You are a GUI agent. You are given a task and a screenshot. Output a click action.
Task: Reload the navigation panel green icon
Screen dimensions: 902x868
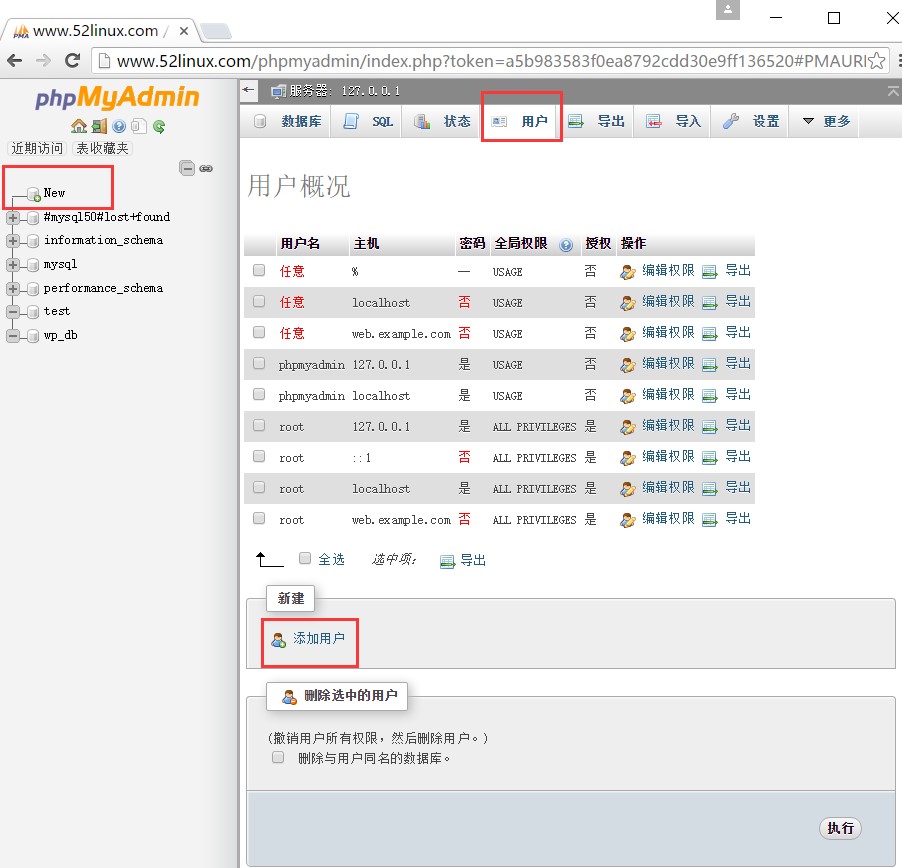point(159,126)
